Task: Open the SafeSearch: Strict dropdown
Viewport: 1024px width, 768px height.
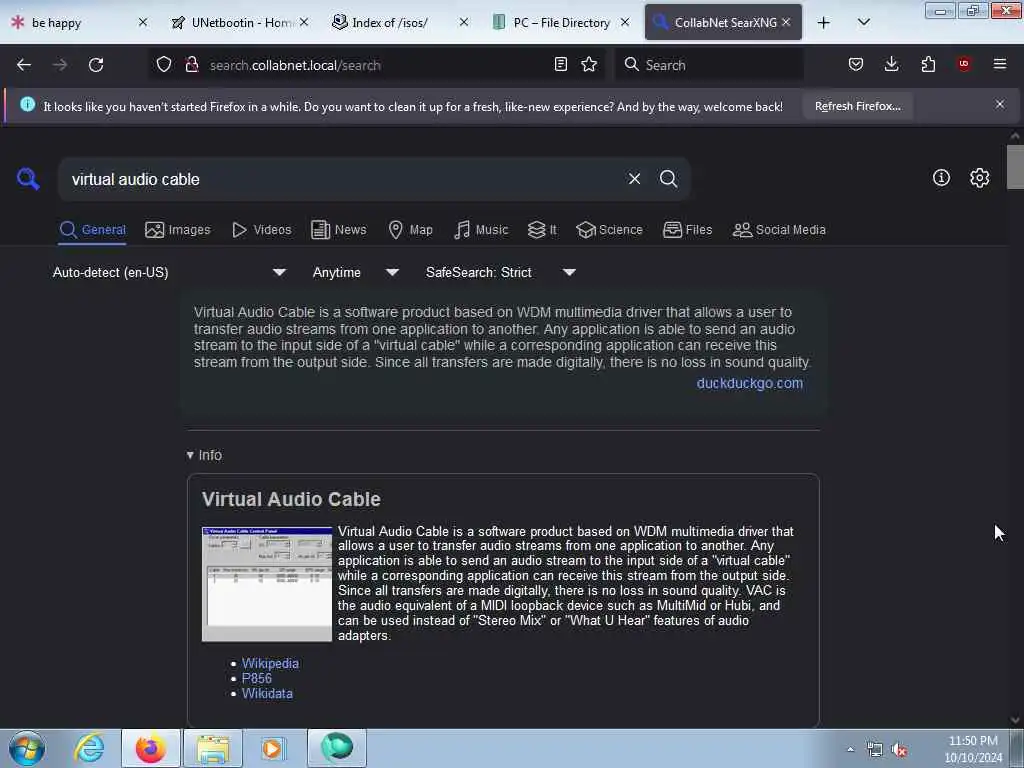Action: pos(500,272)
